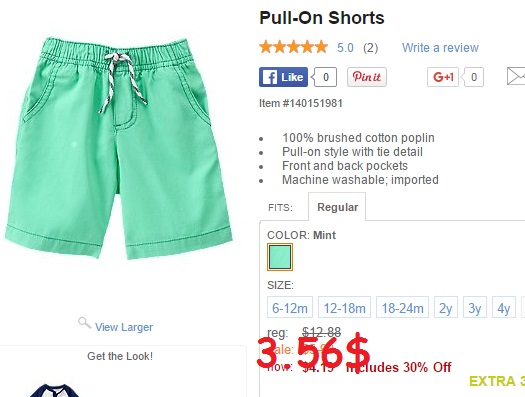Click the magnifying glass zoom icon
The image size is (525, 397).
point(84,323)
